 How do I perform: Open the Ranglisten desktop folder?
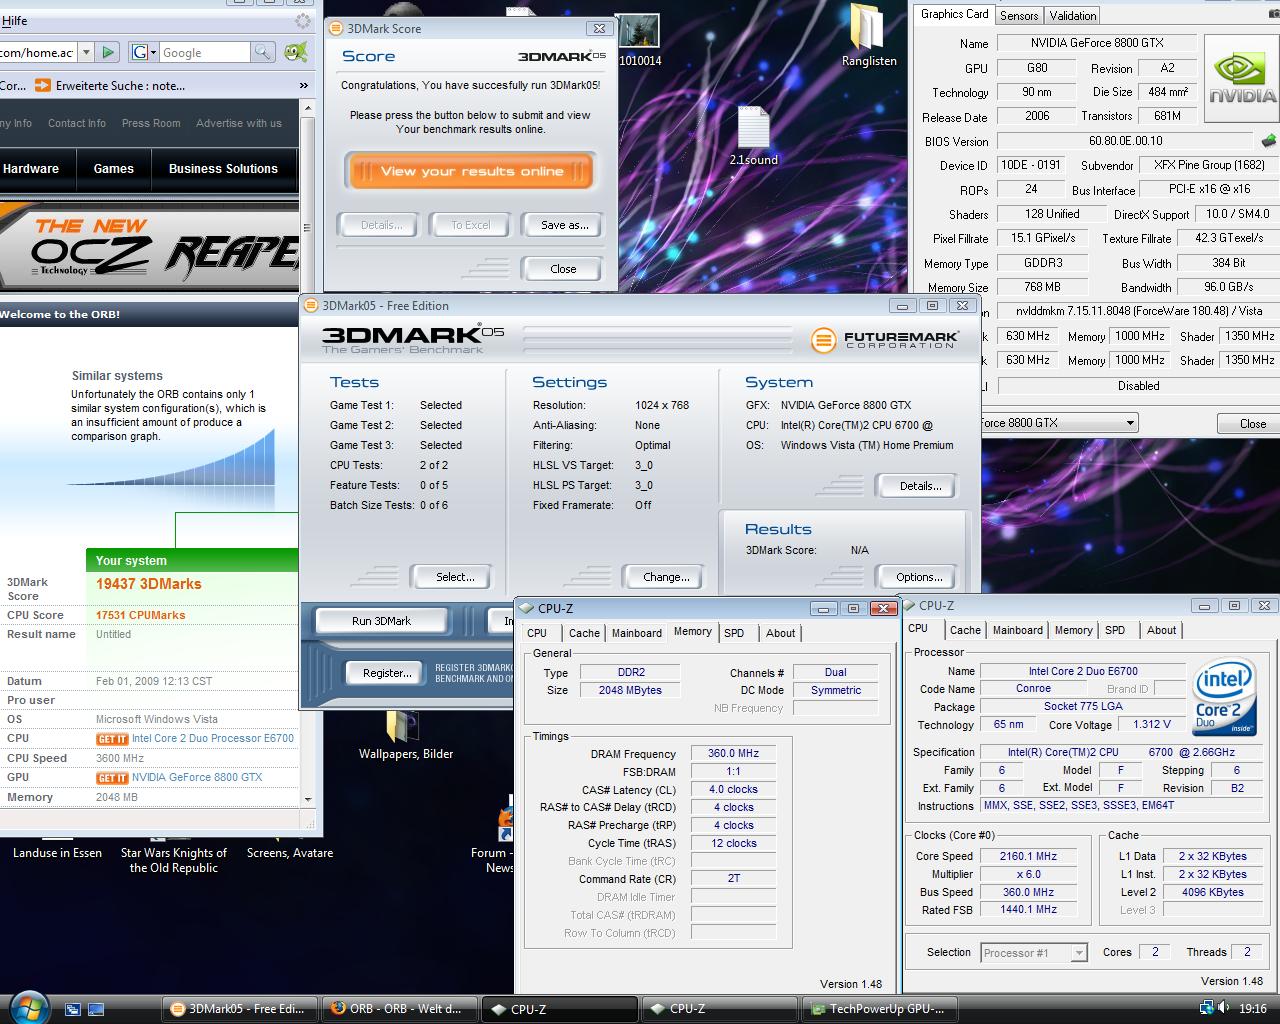[869, 36]
